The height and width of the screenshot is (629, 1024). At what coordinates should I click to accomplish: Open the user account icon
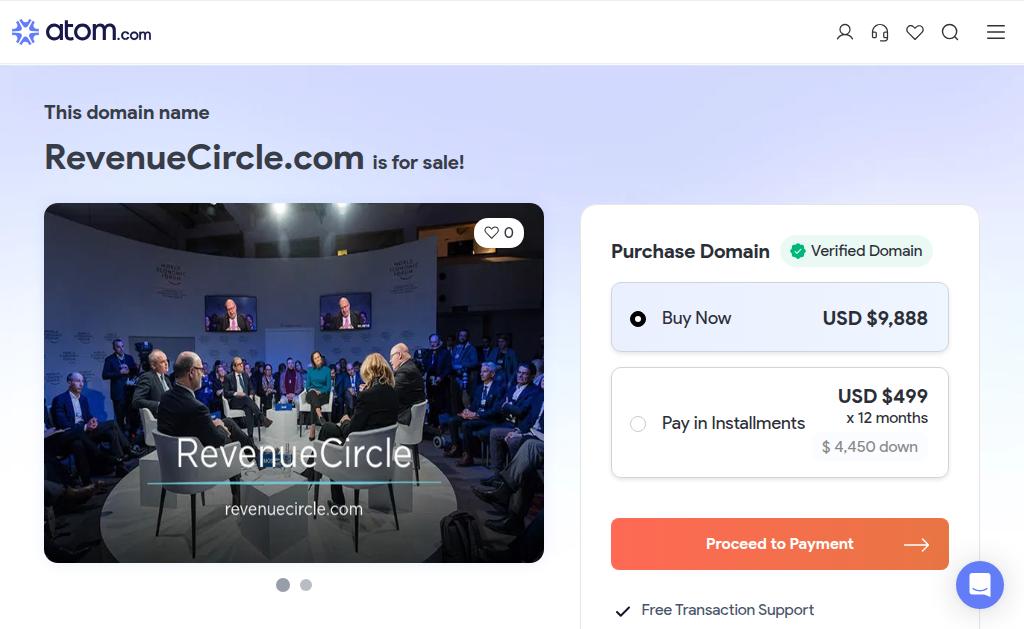coord(845,32)
